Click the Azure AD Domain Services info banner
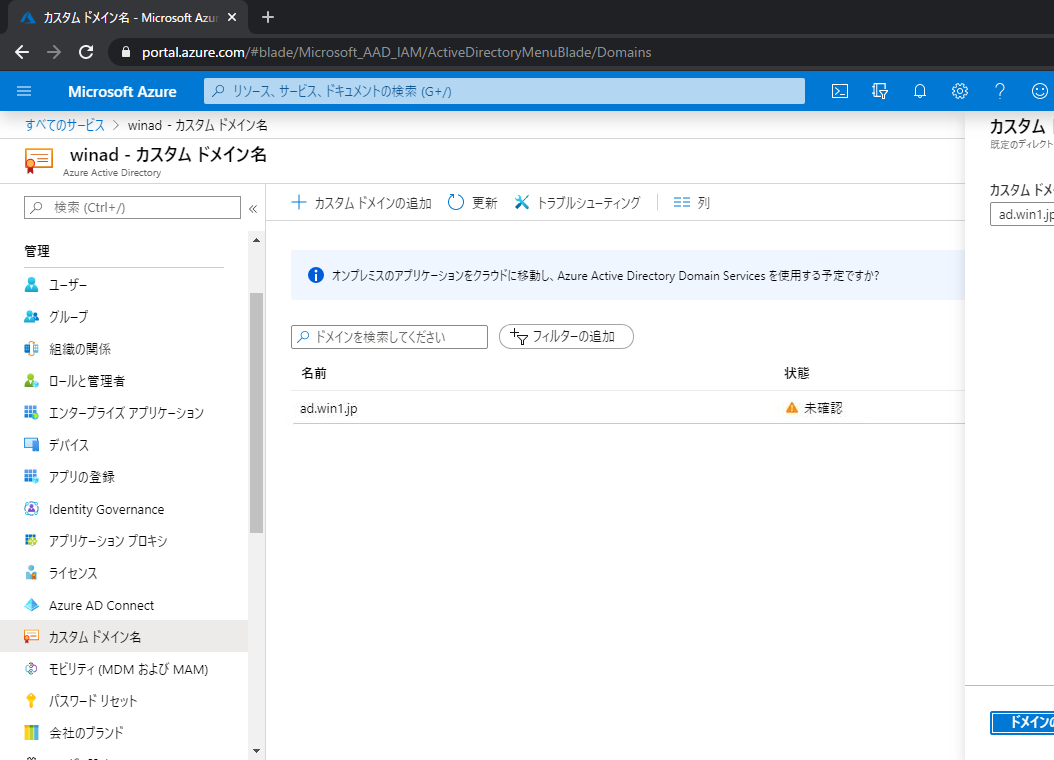 click(x=628, y=276)
